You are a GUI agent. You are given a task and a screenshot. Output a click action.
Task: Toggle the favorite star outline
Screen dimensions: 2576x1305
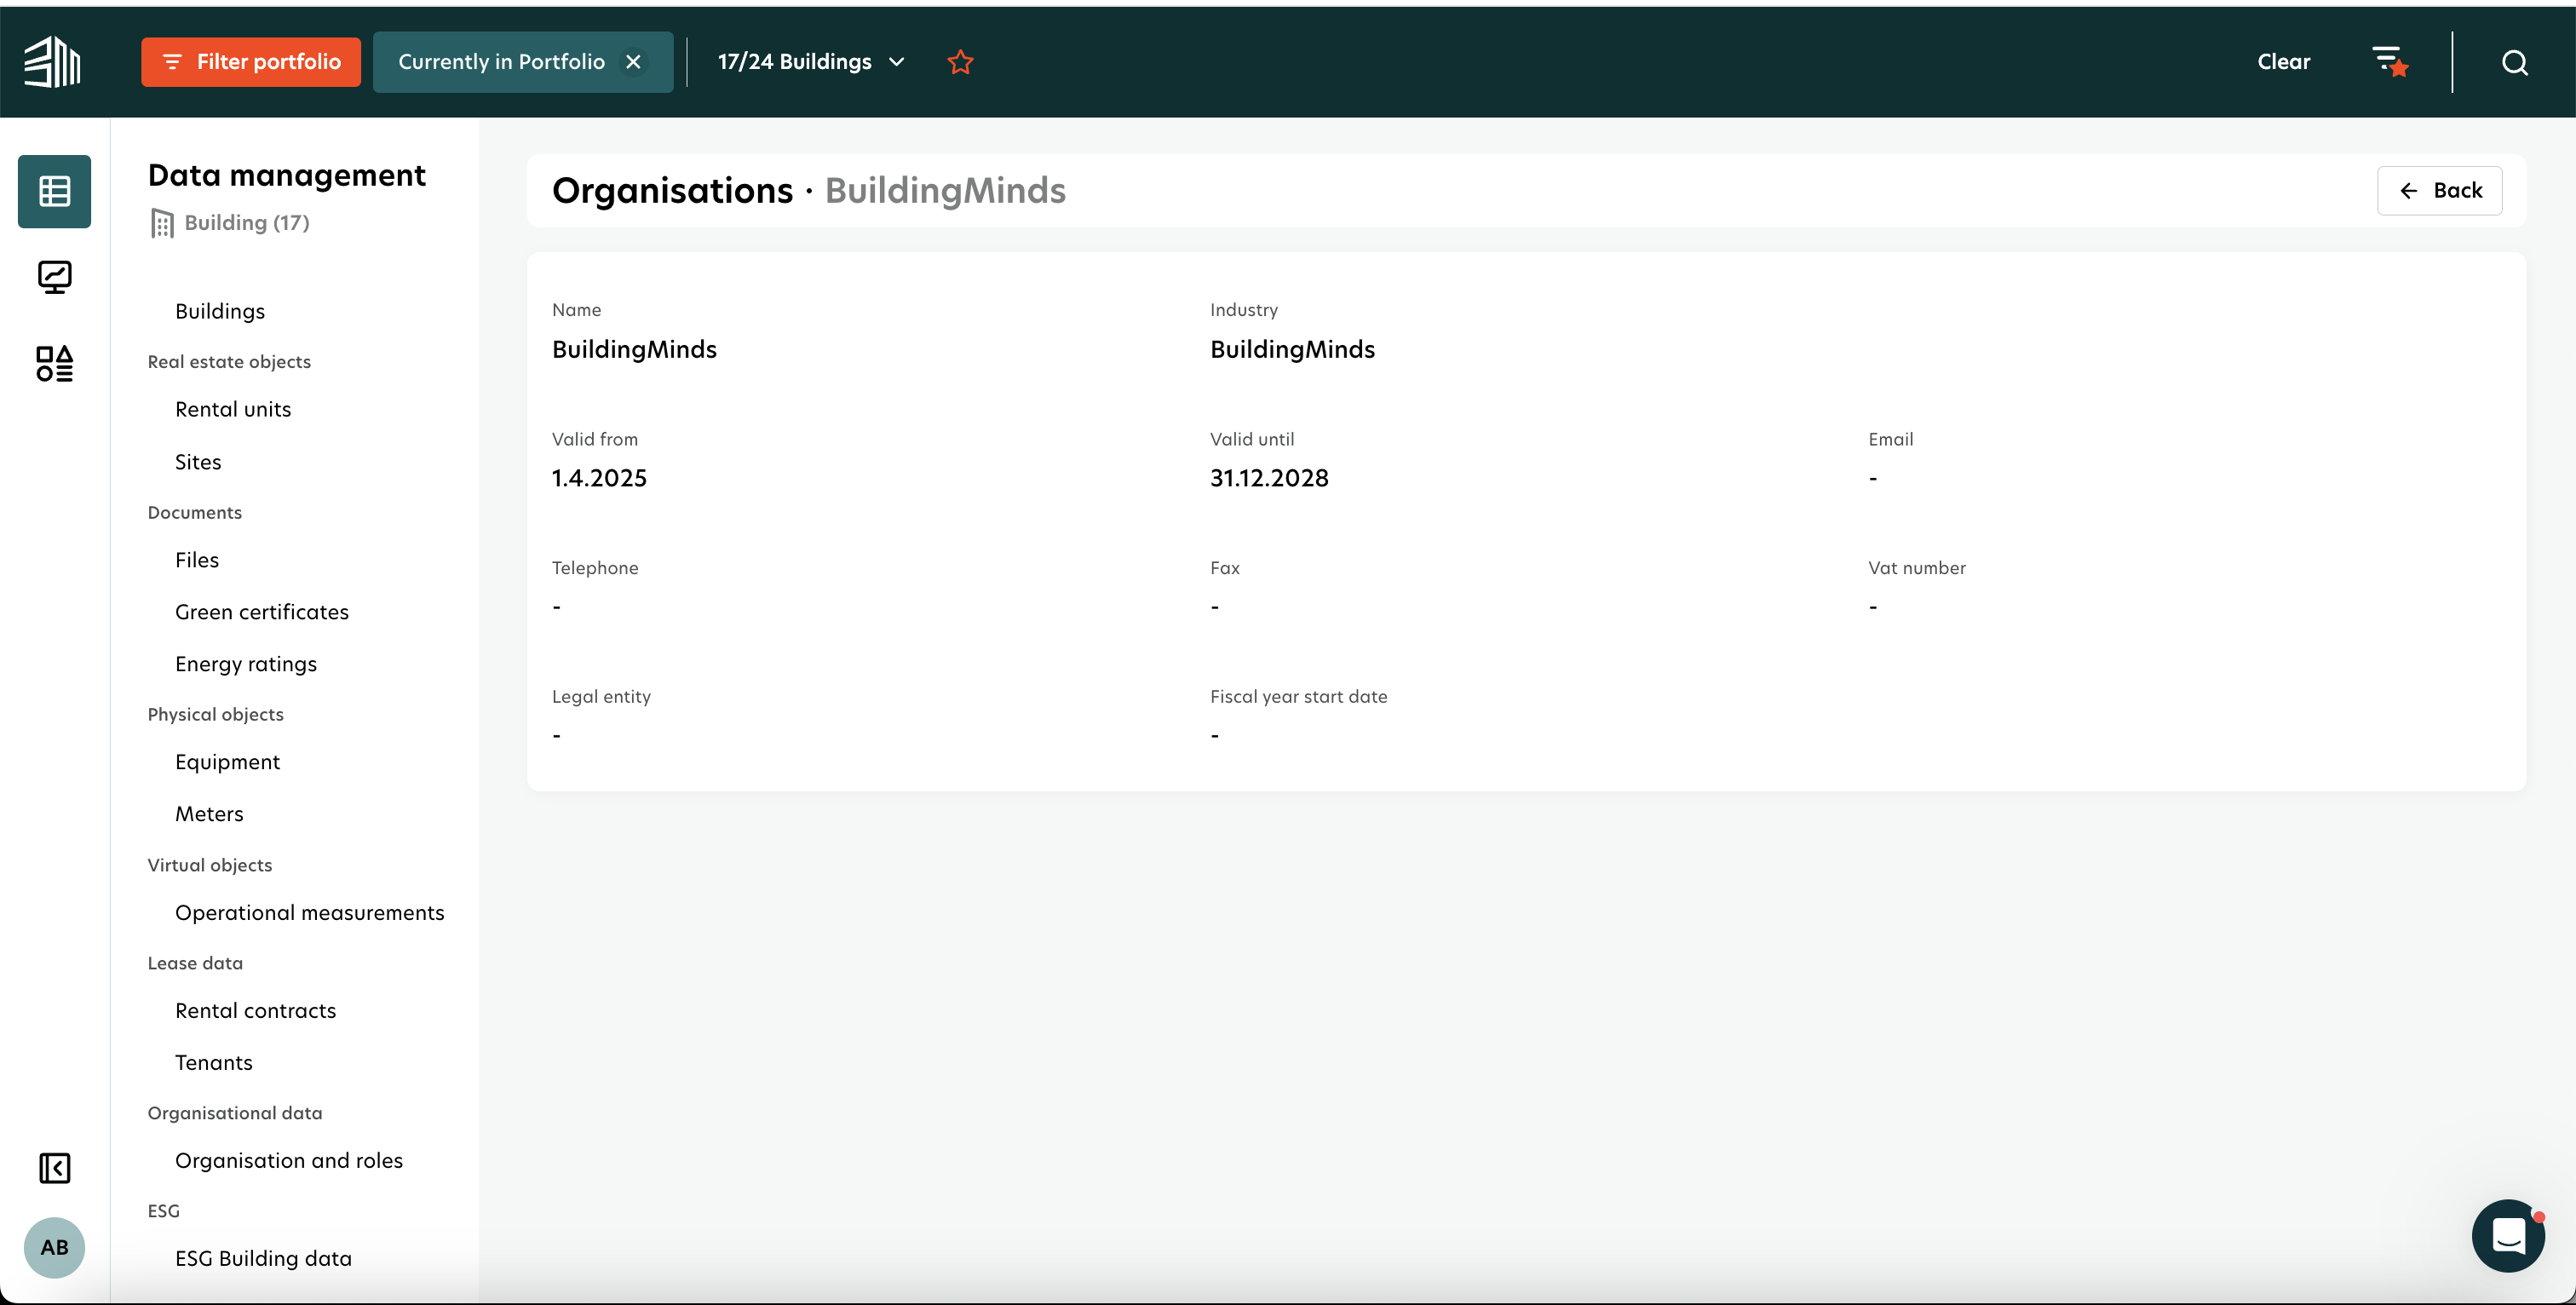pos(960,62)
